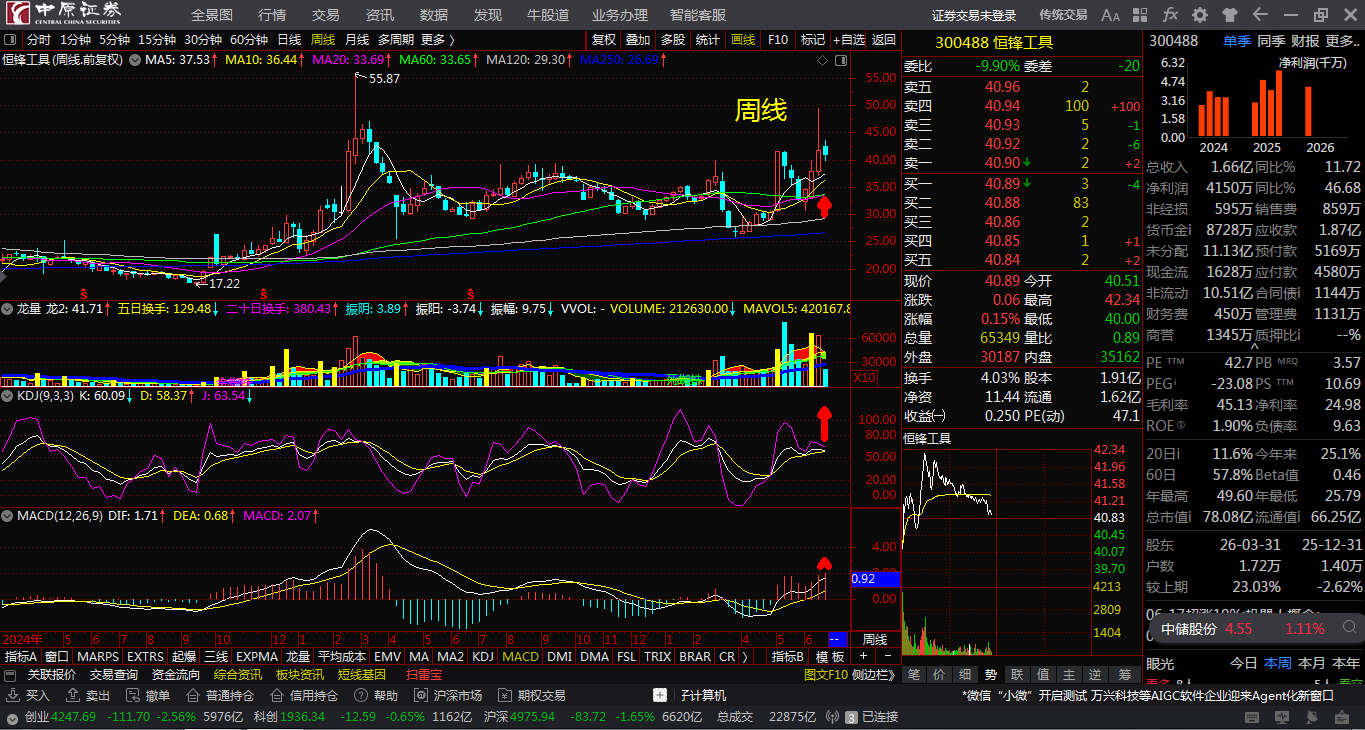Expand 更多 in financial panel header

pos(1342,41)
